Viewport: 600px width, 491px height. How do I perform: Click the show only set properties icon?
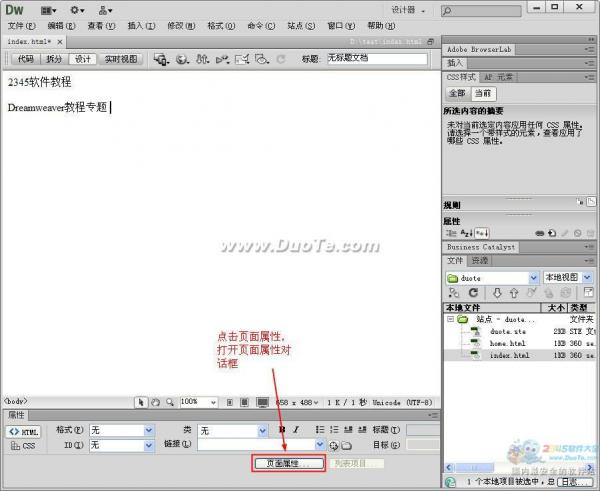482,233
